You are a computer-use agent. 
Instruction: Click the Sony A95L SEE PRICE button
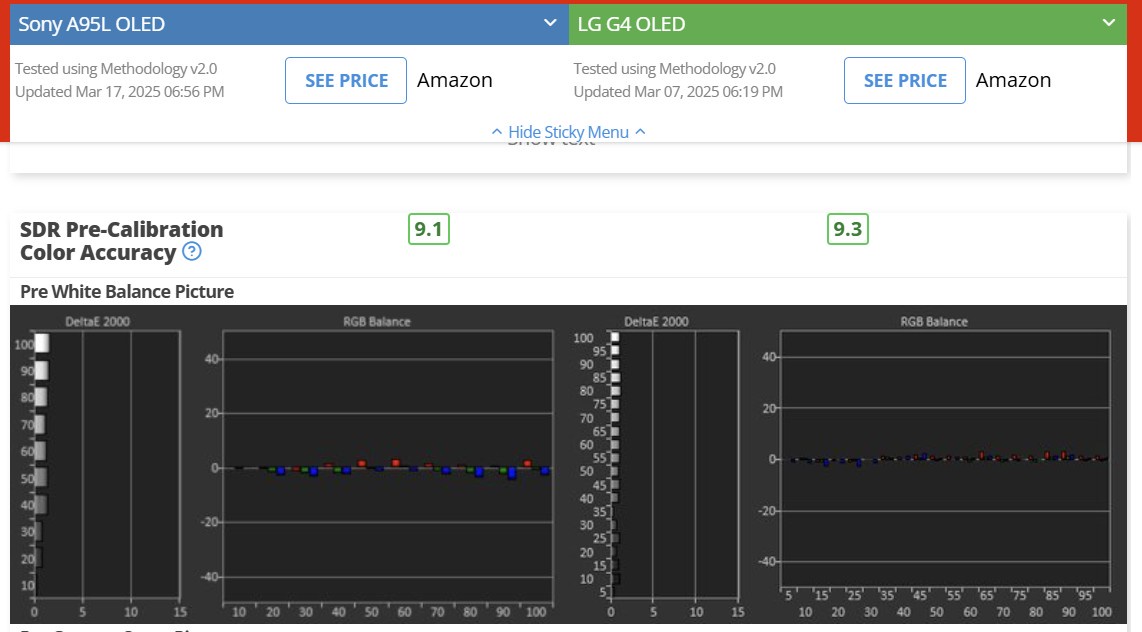[x=346, y=81]
